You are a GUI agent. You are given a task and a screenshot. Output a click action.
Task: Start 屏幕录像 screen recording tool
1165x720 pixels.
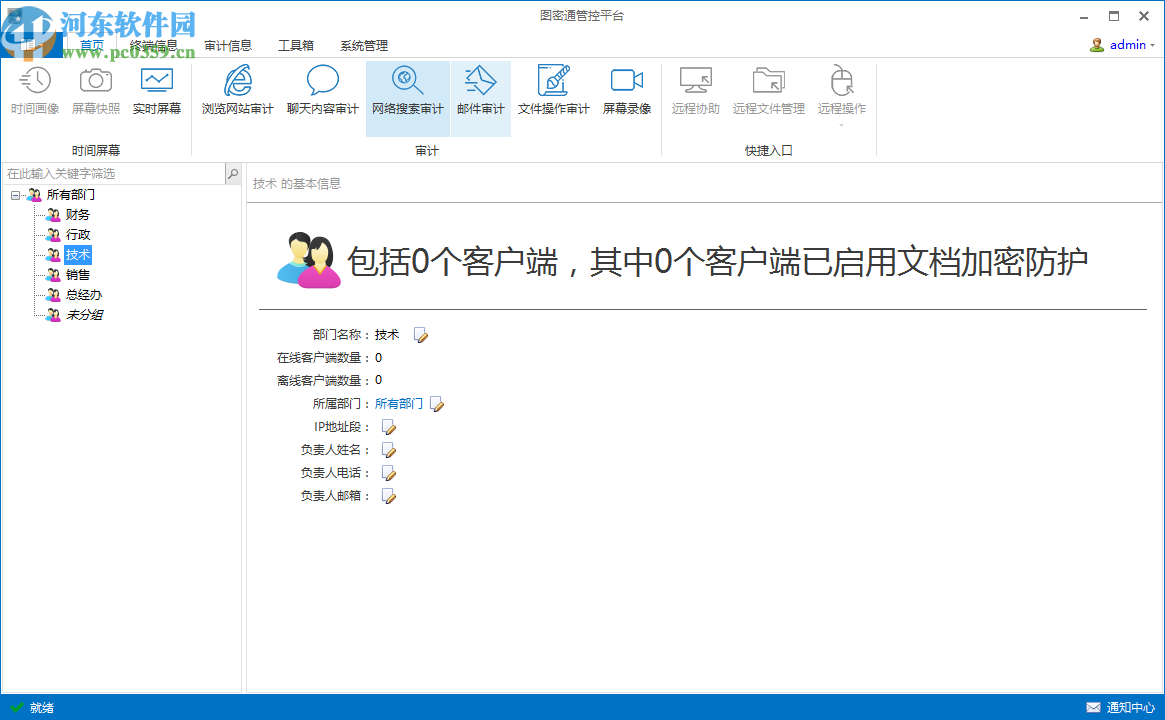[x=626, y=90]
